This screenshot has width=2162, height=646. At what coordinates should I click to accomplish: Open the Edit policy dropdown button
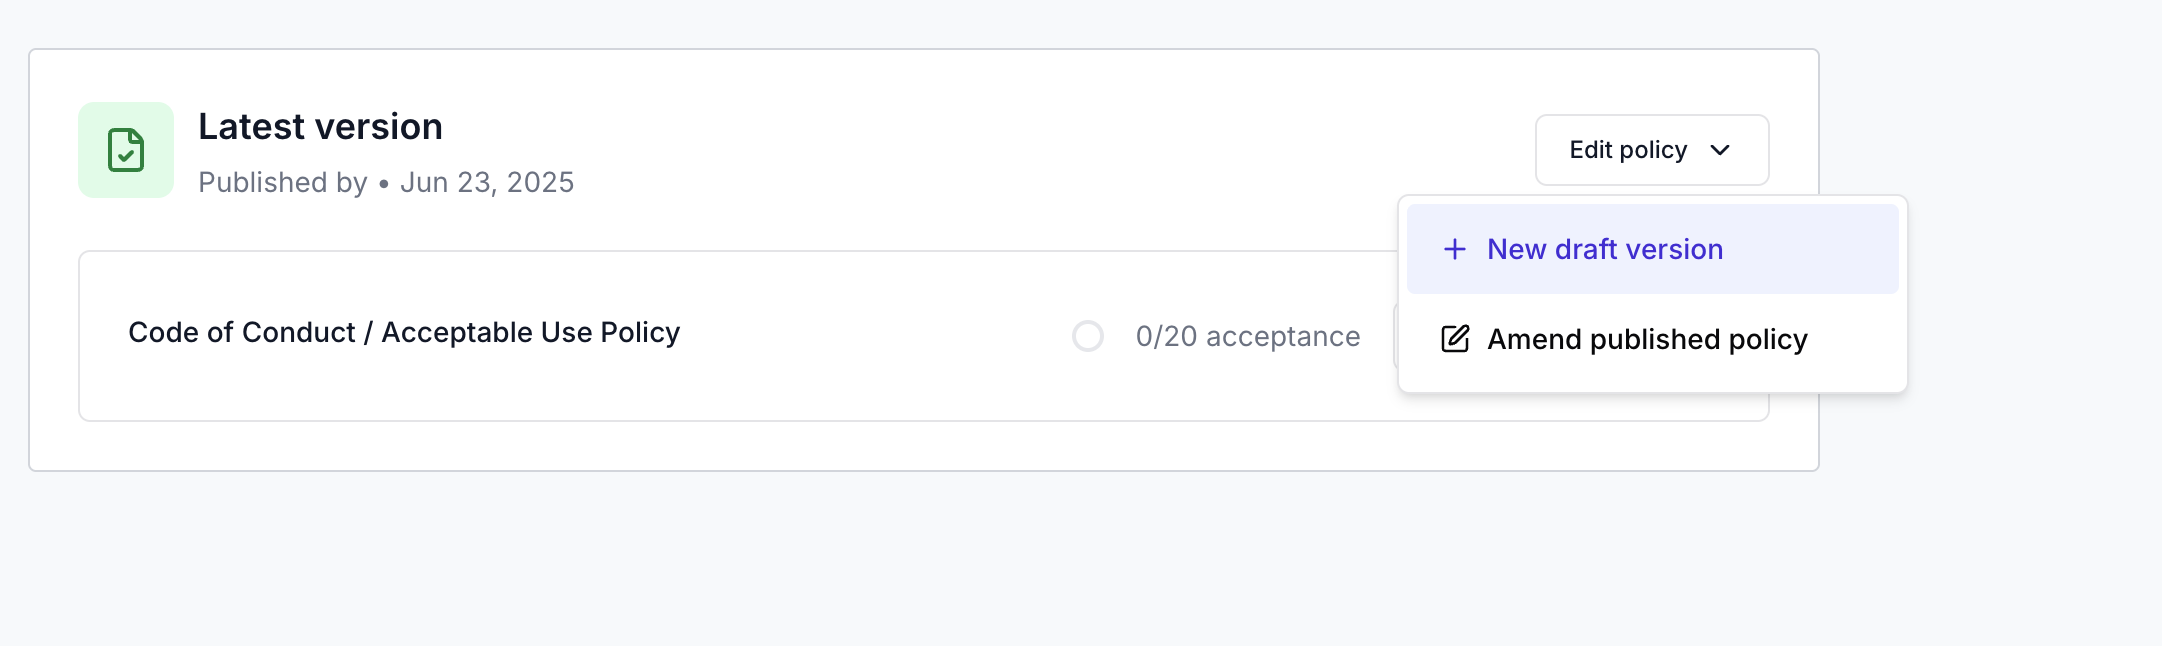coord(1652,150)
